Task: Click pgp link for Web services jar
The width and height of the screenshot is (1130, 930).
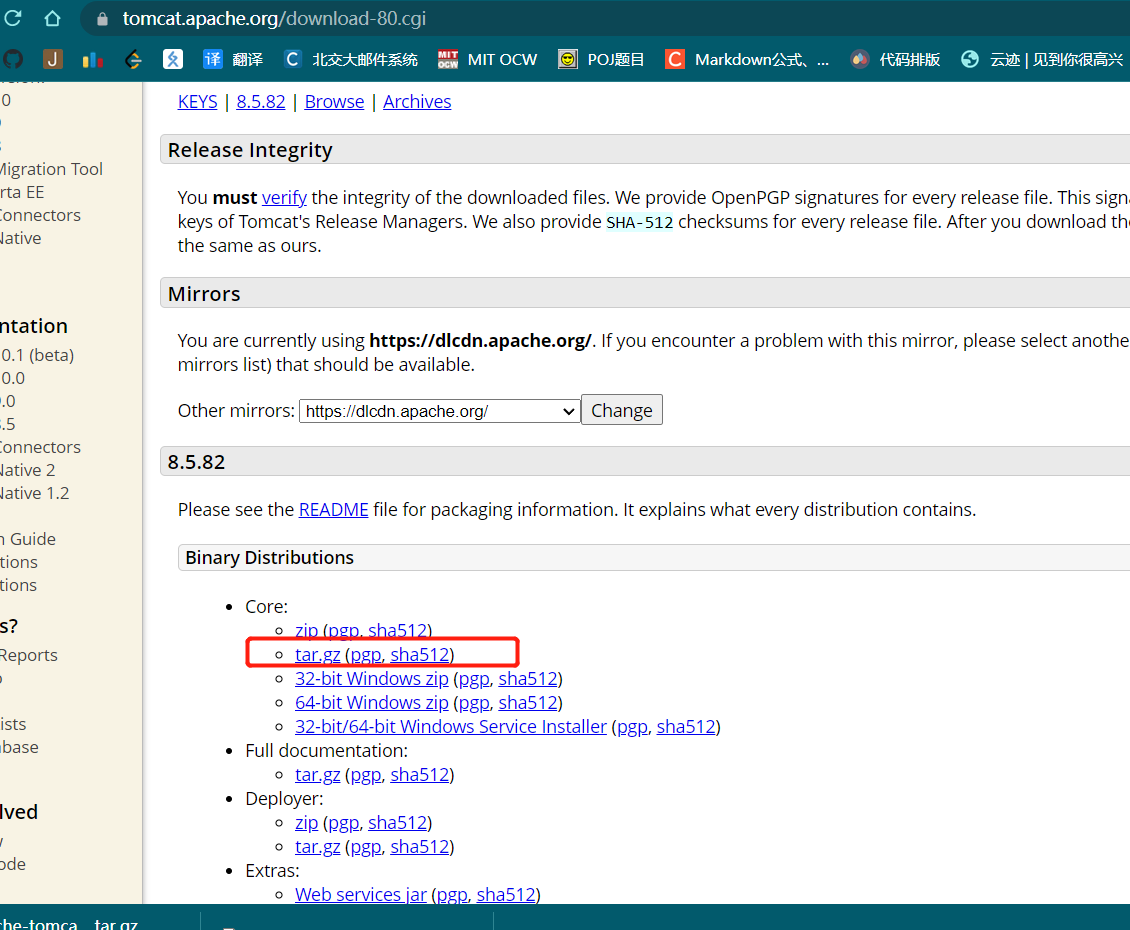Action: click(x=452, y=895)
